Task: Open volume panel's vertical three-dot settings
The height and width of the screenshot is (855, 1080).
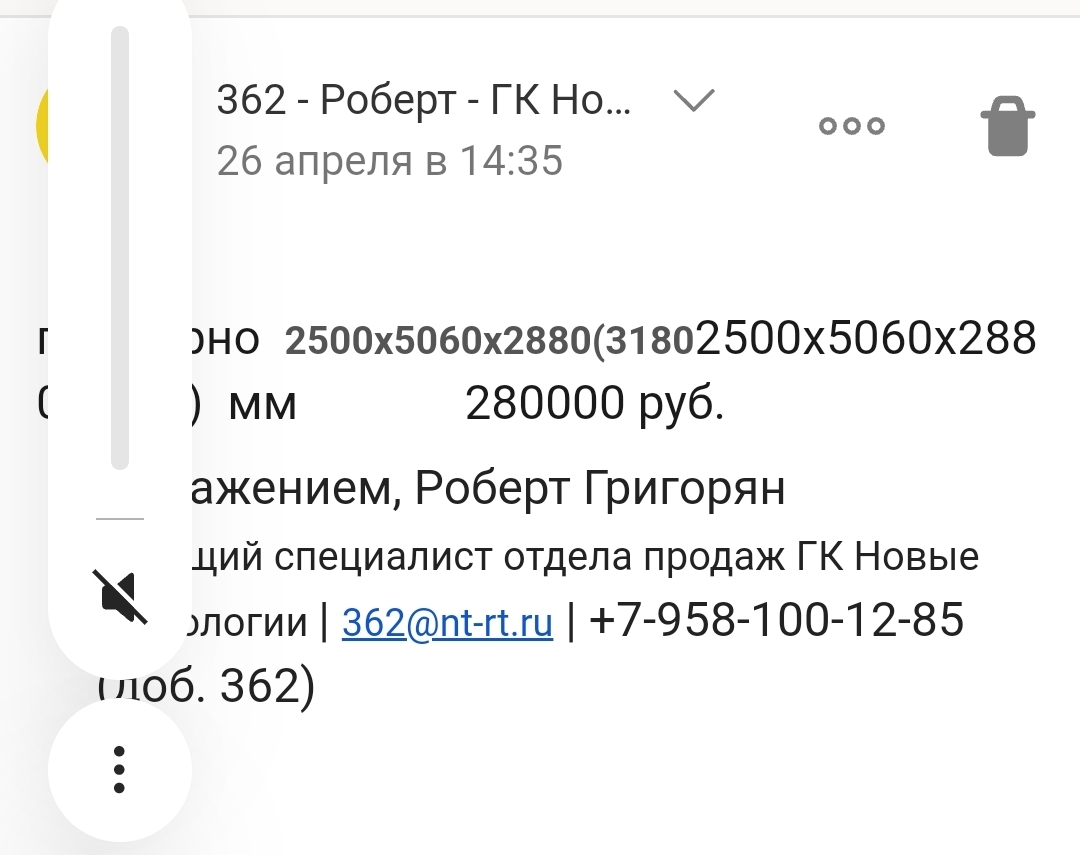Action: point(119,769)
